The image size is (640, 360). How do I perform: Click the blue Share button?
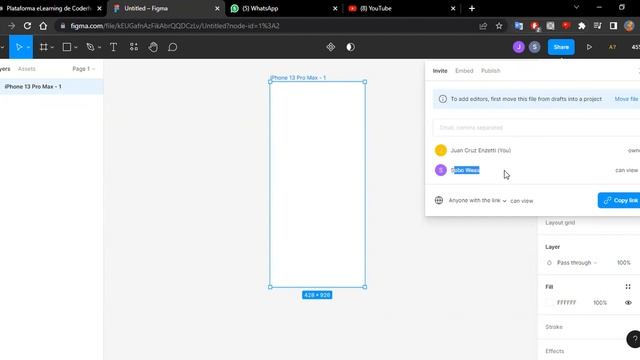click(x=561, y=47)
